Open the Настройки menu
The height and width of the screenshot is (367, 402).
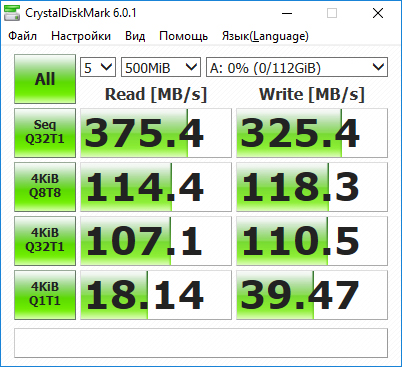(81, 36)
